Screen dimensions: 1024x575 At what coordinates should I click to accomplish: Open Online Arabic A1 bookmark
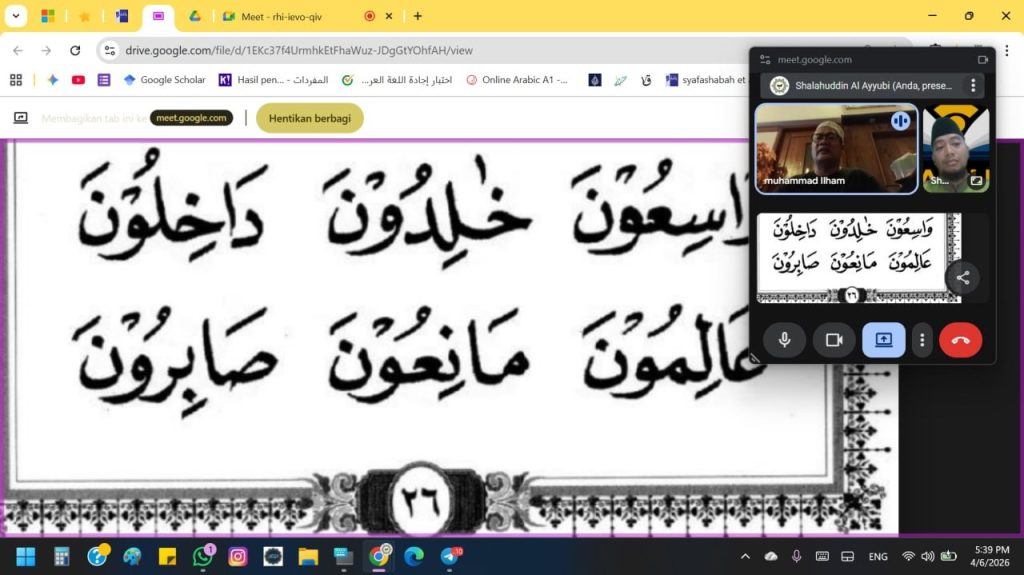[517, 80]
